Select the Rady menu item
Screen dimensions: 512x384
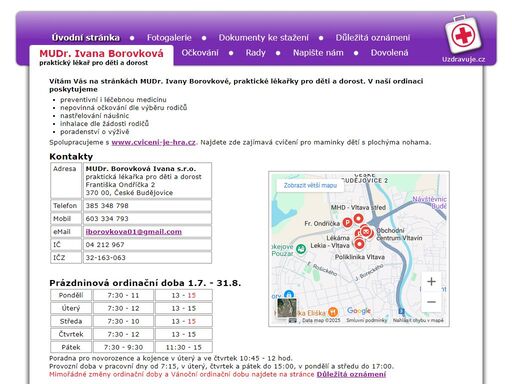click(255, 53)
